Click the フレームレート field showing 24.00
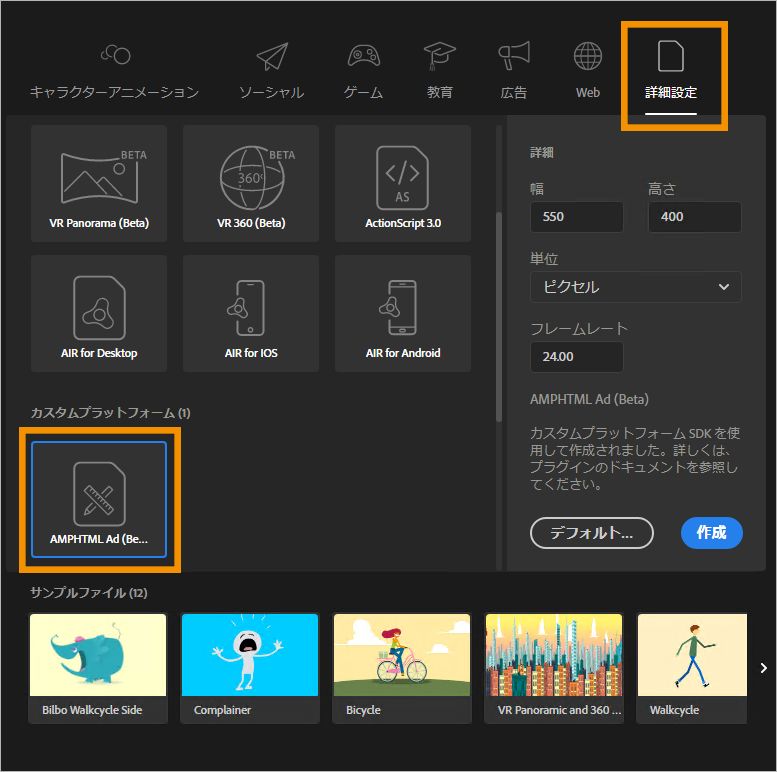 click(577, 357)
